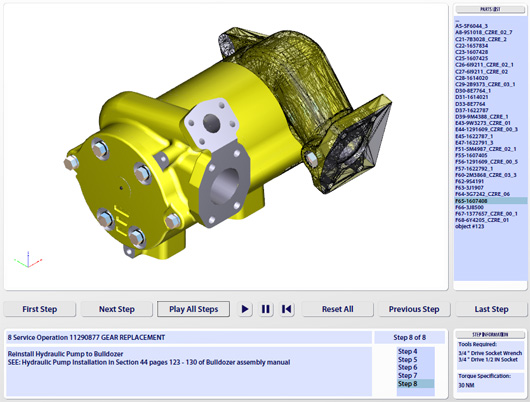Click 'Reinstall Hydraulic Pump to Bulldozer' text
This screenshot has width=530, height=402.
click(x=65, y=354)
